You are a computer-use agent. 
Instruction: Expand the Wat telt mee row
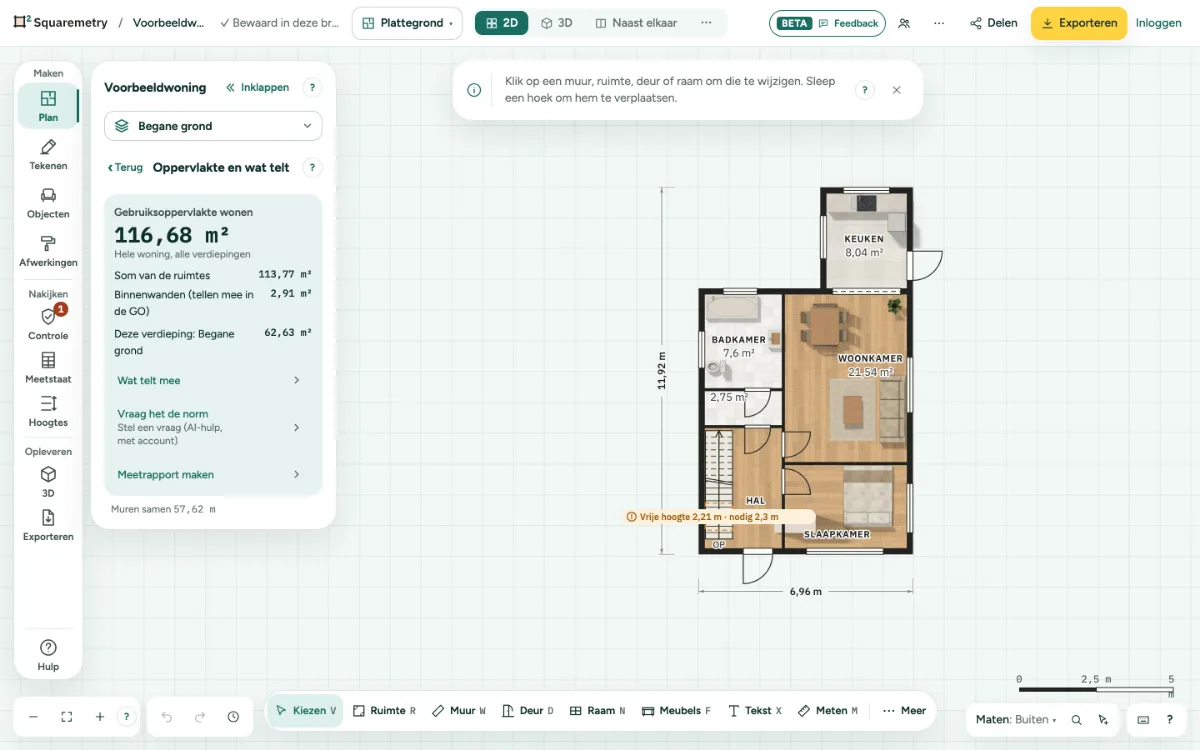(x=209, y=380)
